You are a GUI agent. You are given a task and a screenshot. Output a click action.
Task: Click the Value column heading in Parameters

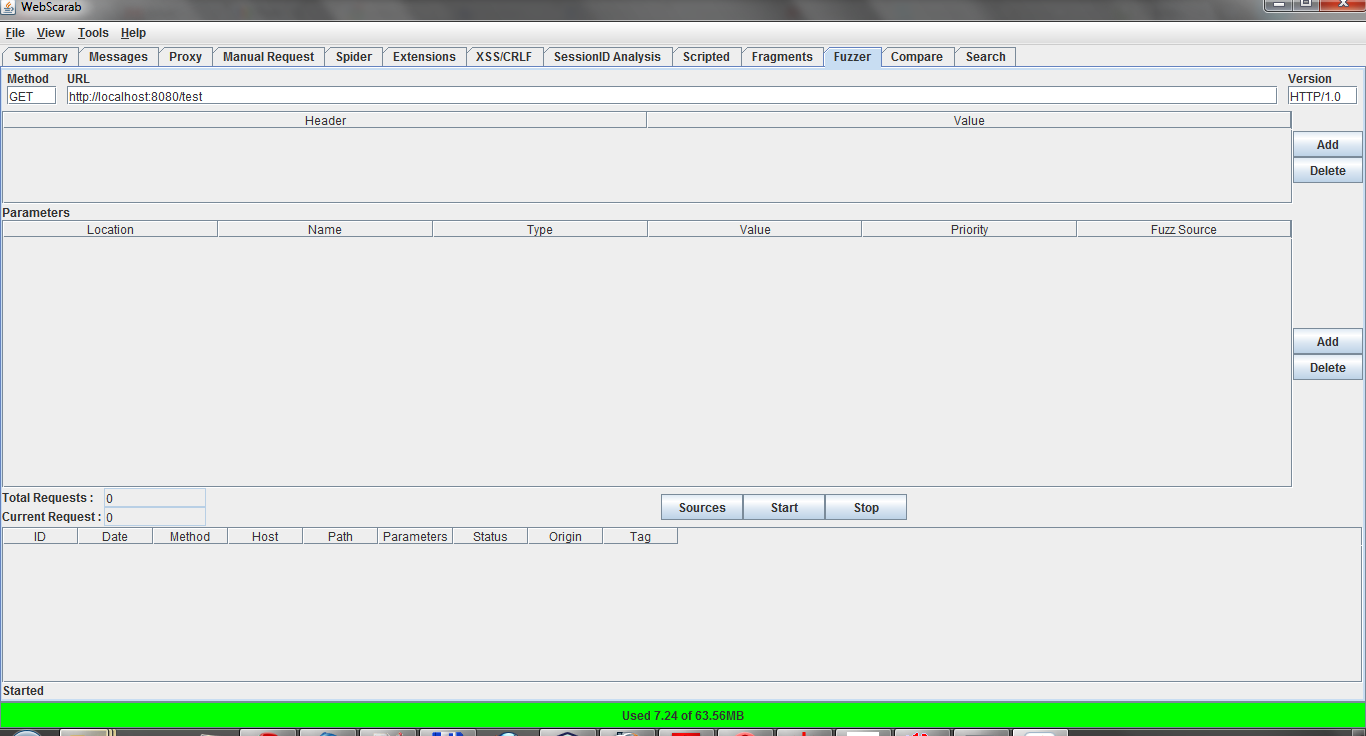coord(755,229)
